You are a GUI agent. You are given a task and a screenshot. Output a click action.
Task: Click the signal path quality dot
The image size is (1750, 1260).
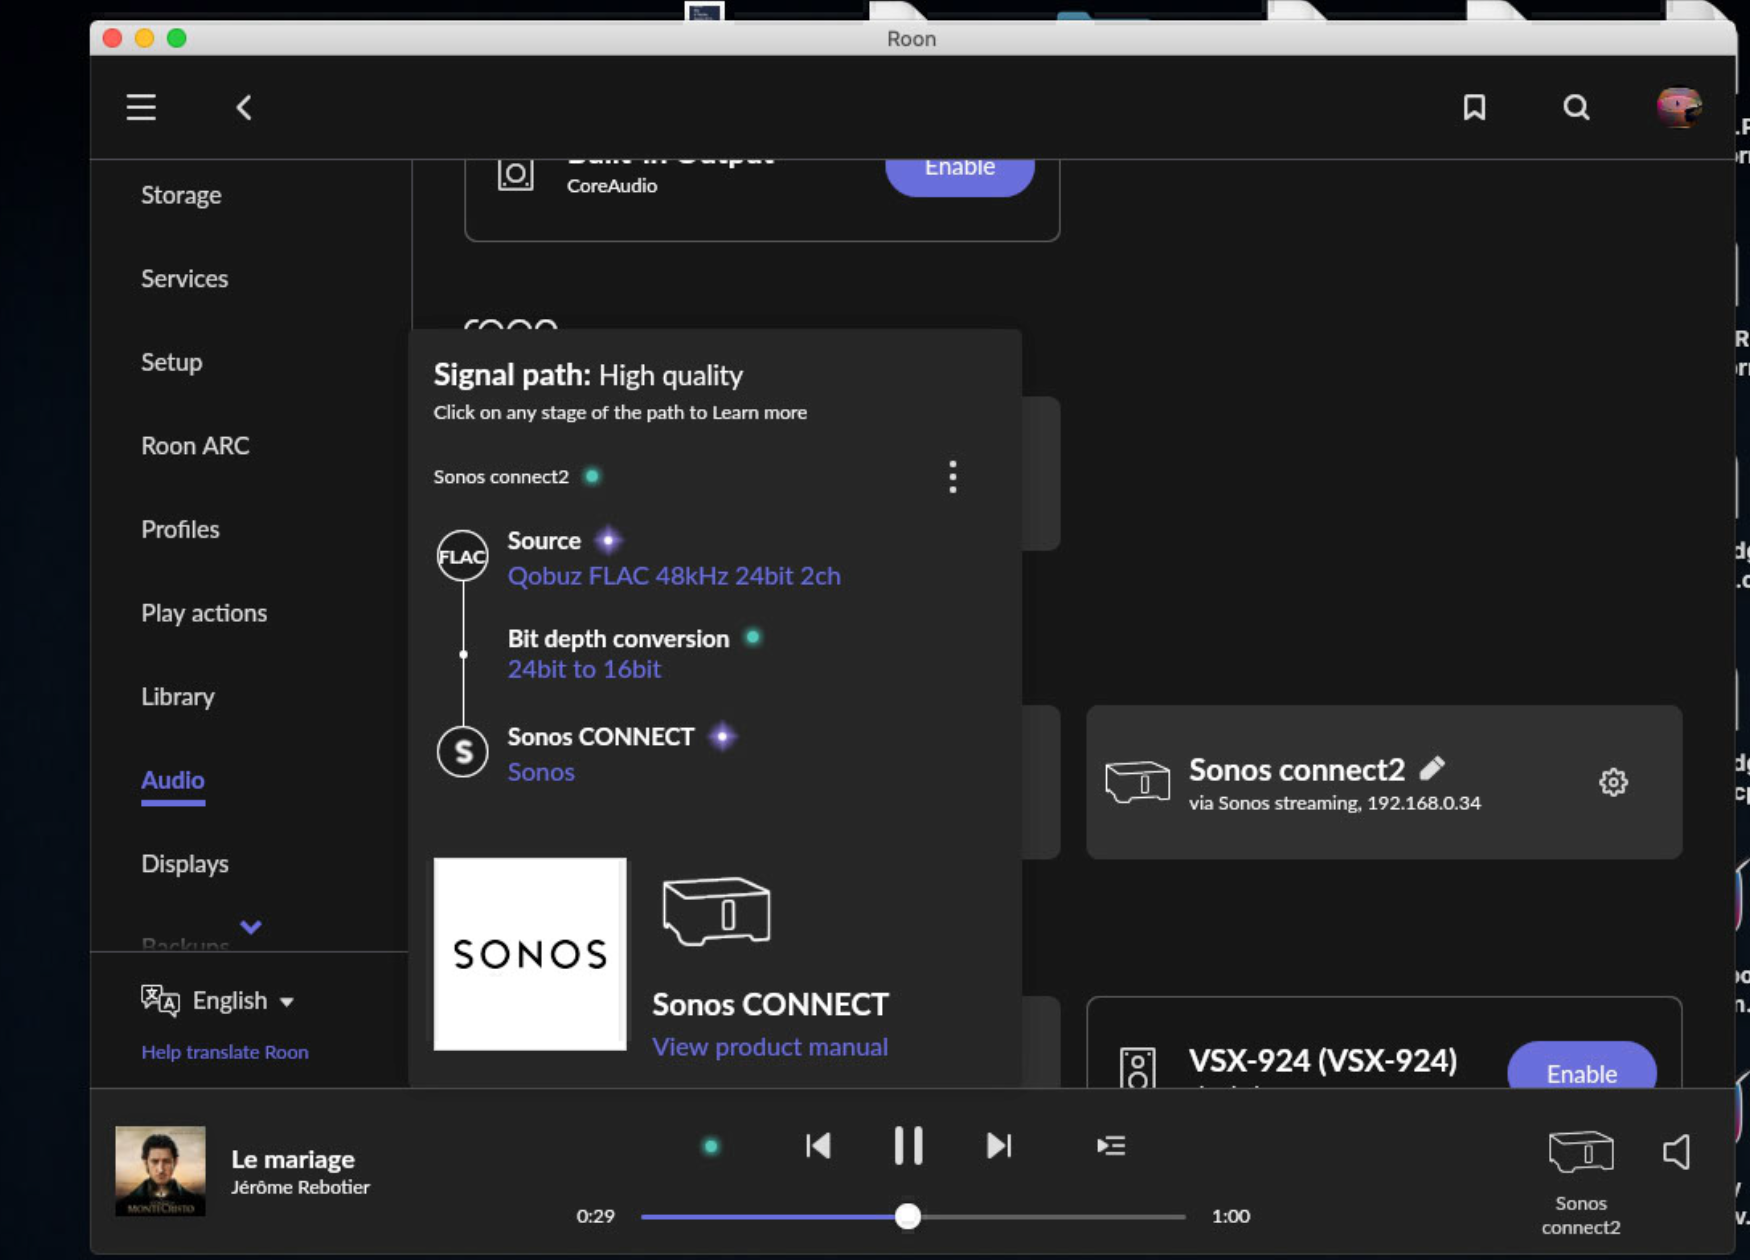(x=711, y=1146)
